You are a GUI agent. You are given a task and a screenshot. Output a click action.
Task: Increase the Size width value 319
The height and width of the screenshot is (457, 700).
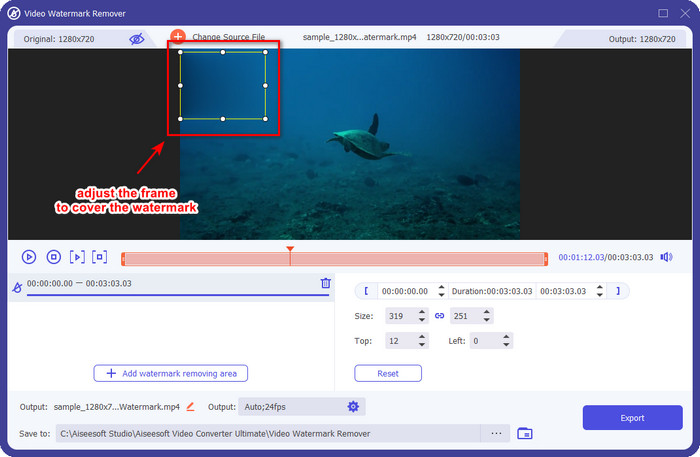pyautogui.click(x=422, y=312)
